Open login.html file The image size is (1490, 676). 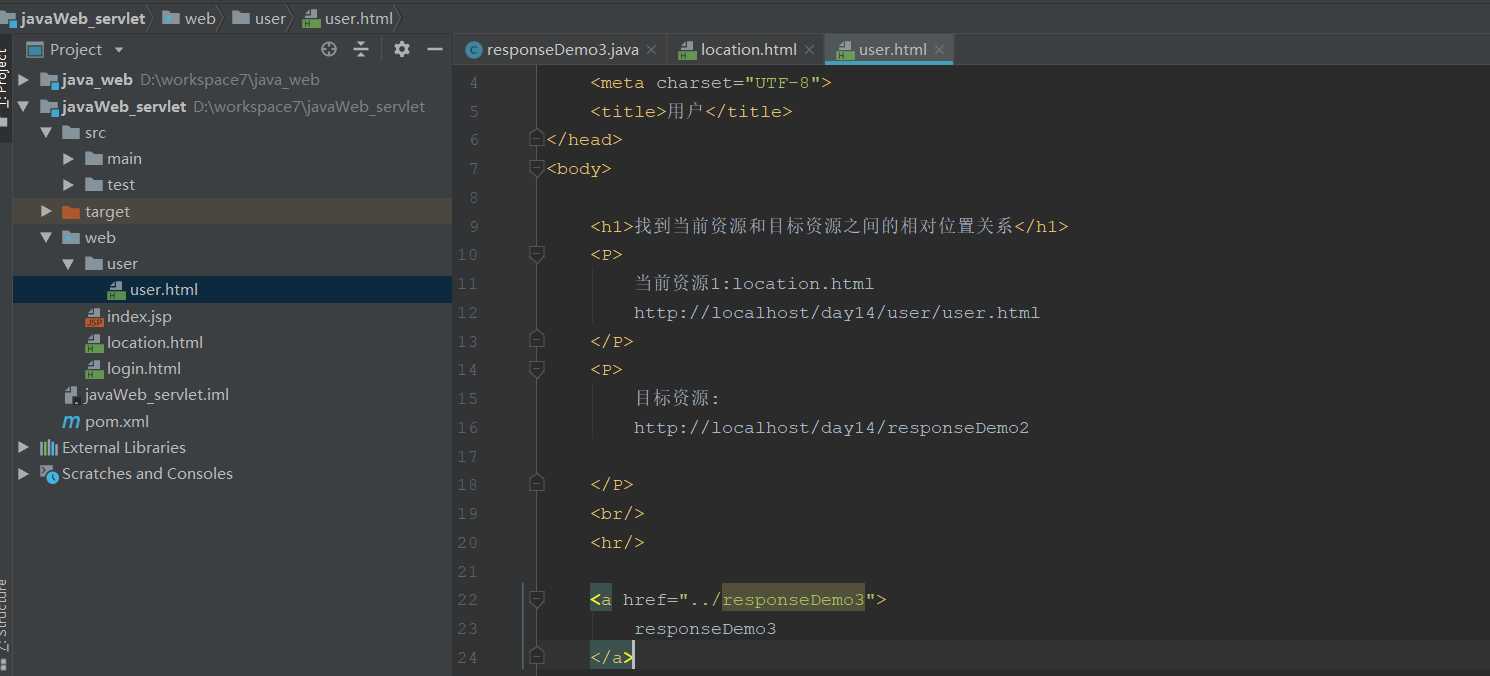click(x=144, y=369)
